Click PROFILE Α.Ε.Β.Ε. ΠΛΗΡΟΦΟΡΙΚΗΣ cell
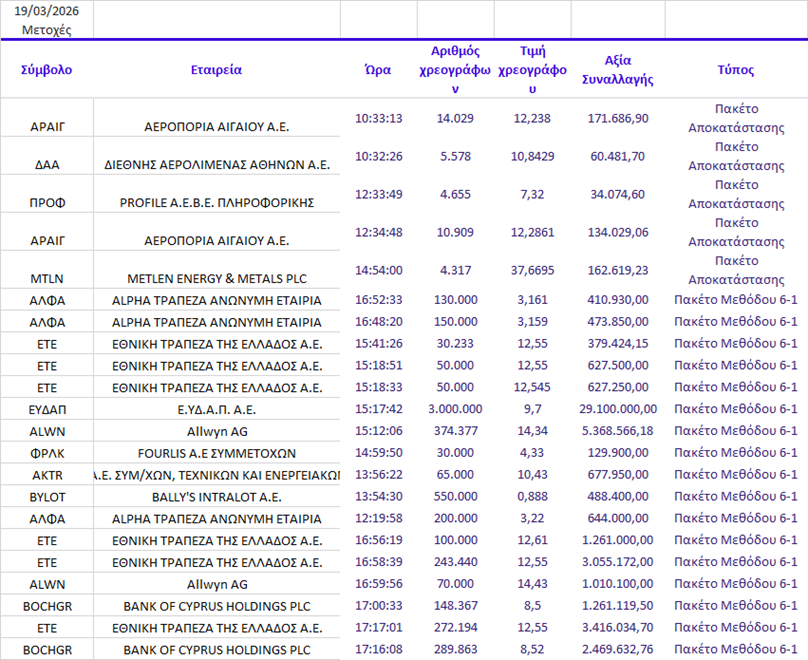 (216, 202)
